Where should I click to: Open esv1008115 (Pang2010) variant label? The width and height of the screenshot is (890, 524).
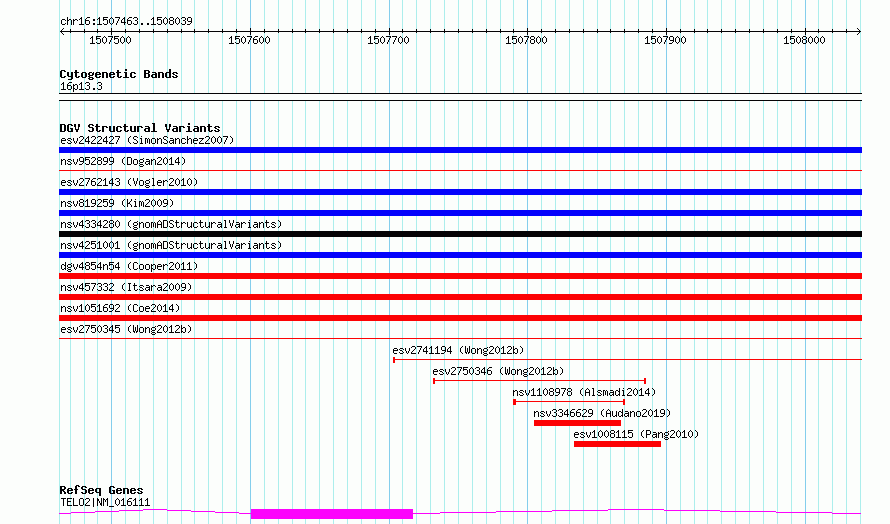point(636,434)
